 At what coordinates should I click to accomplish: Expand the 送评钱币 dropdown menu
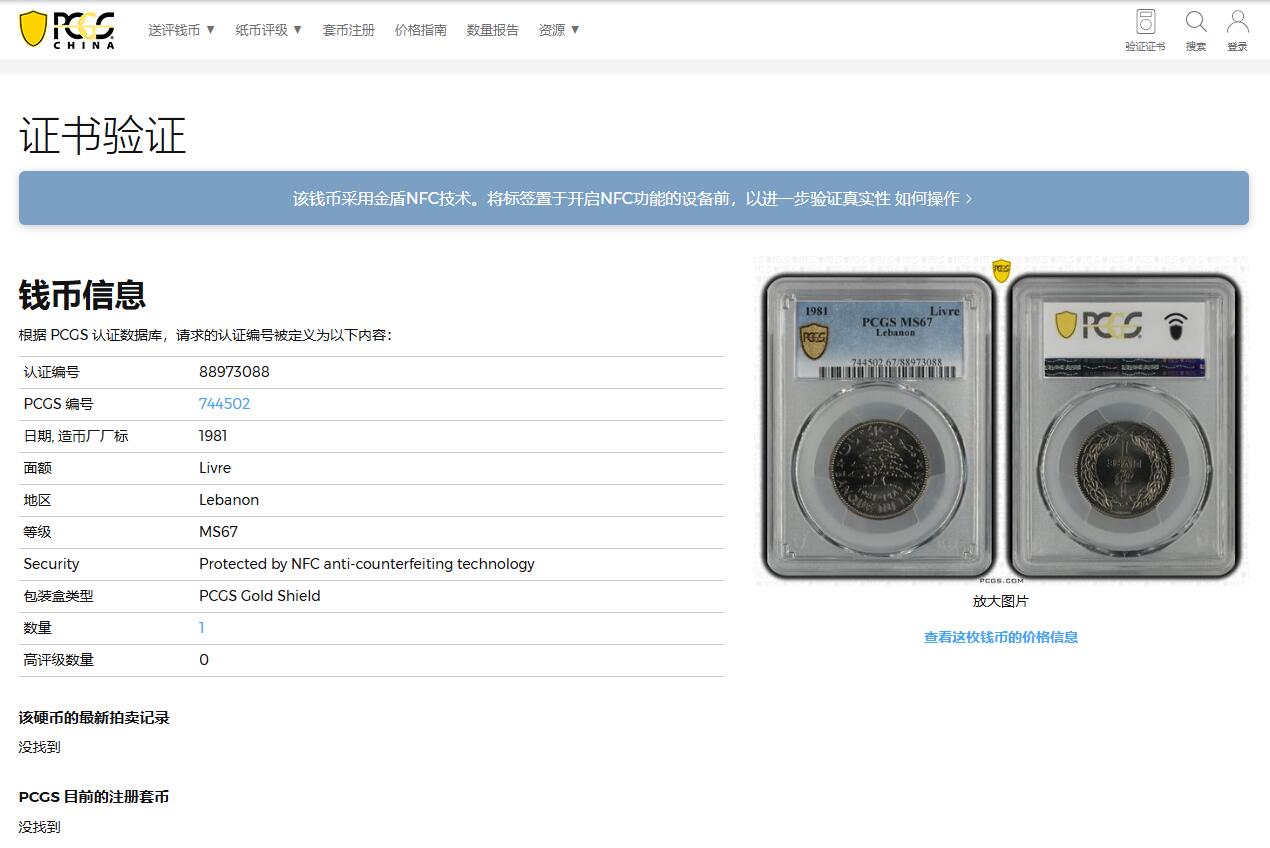pyautogui.click(x=182, y=30)
